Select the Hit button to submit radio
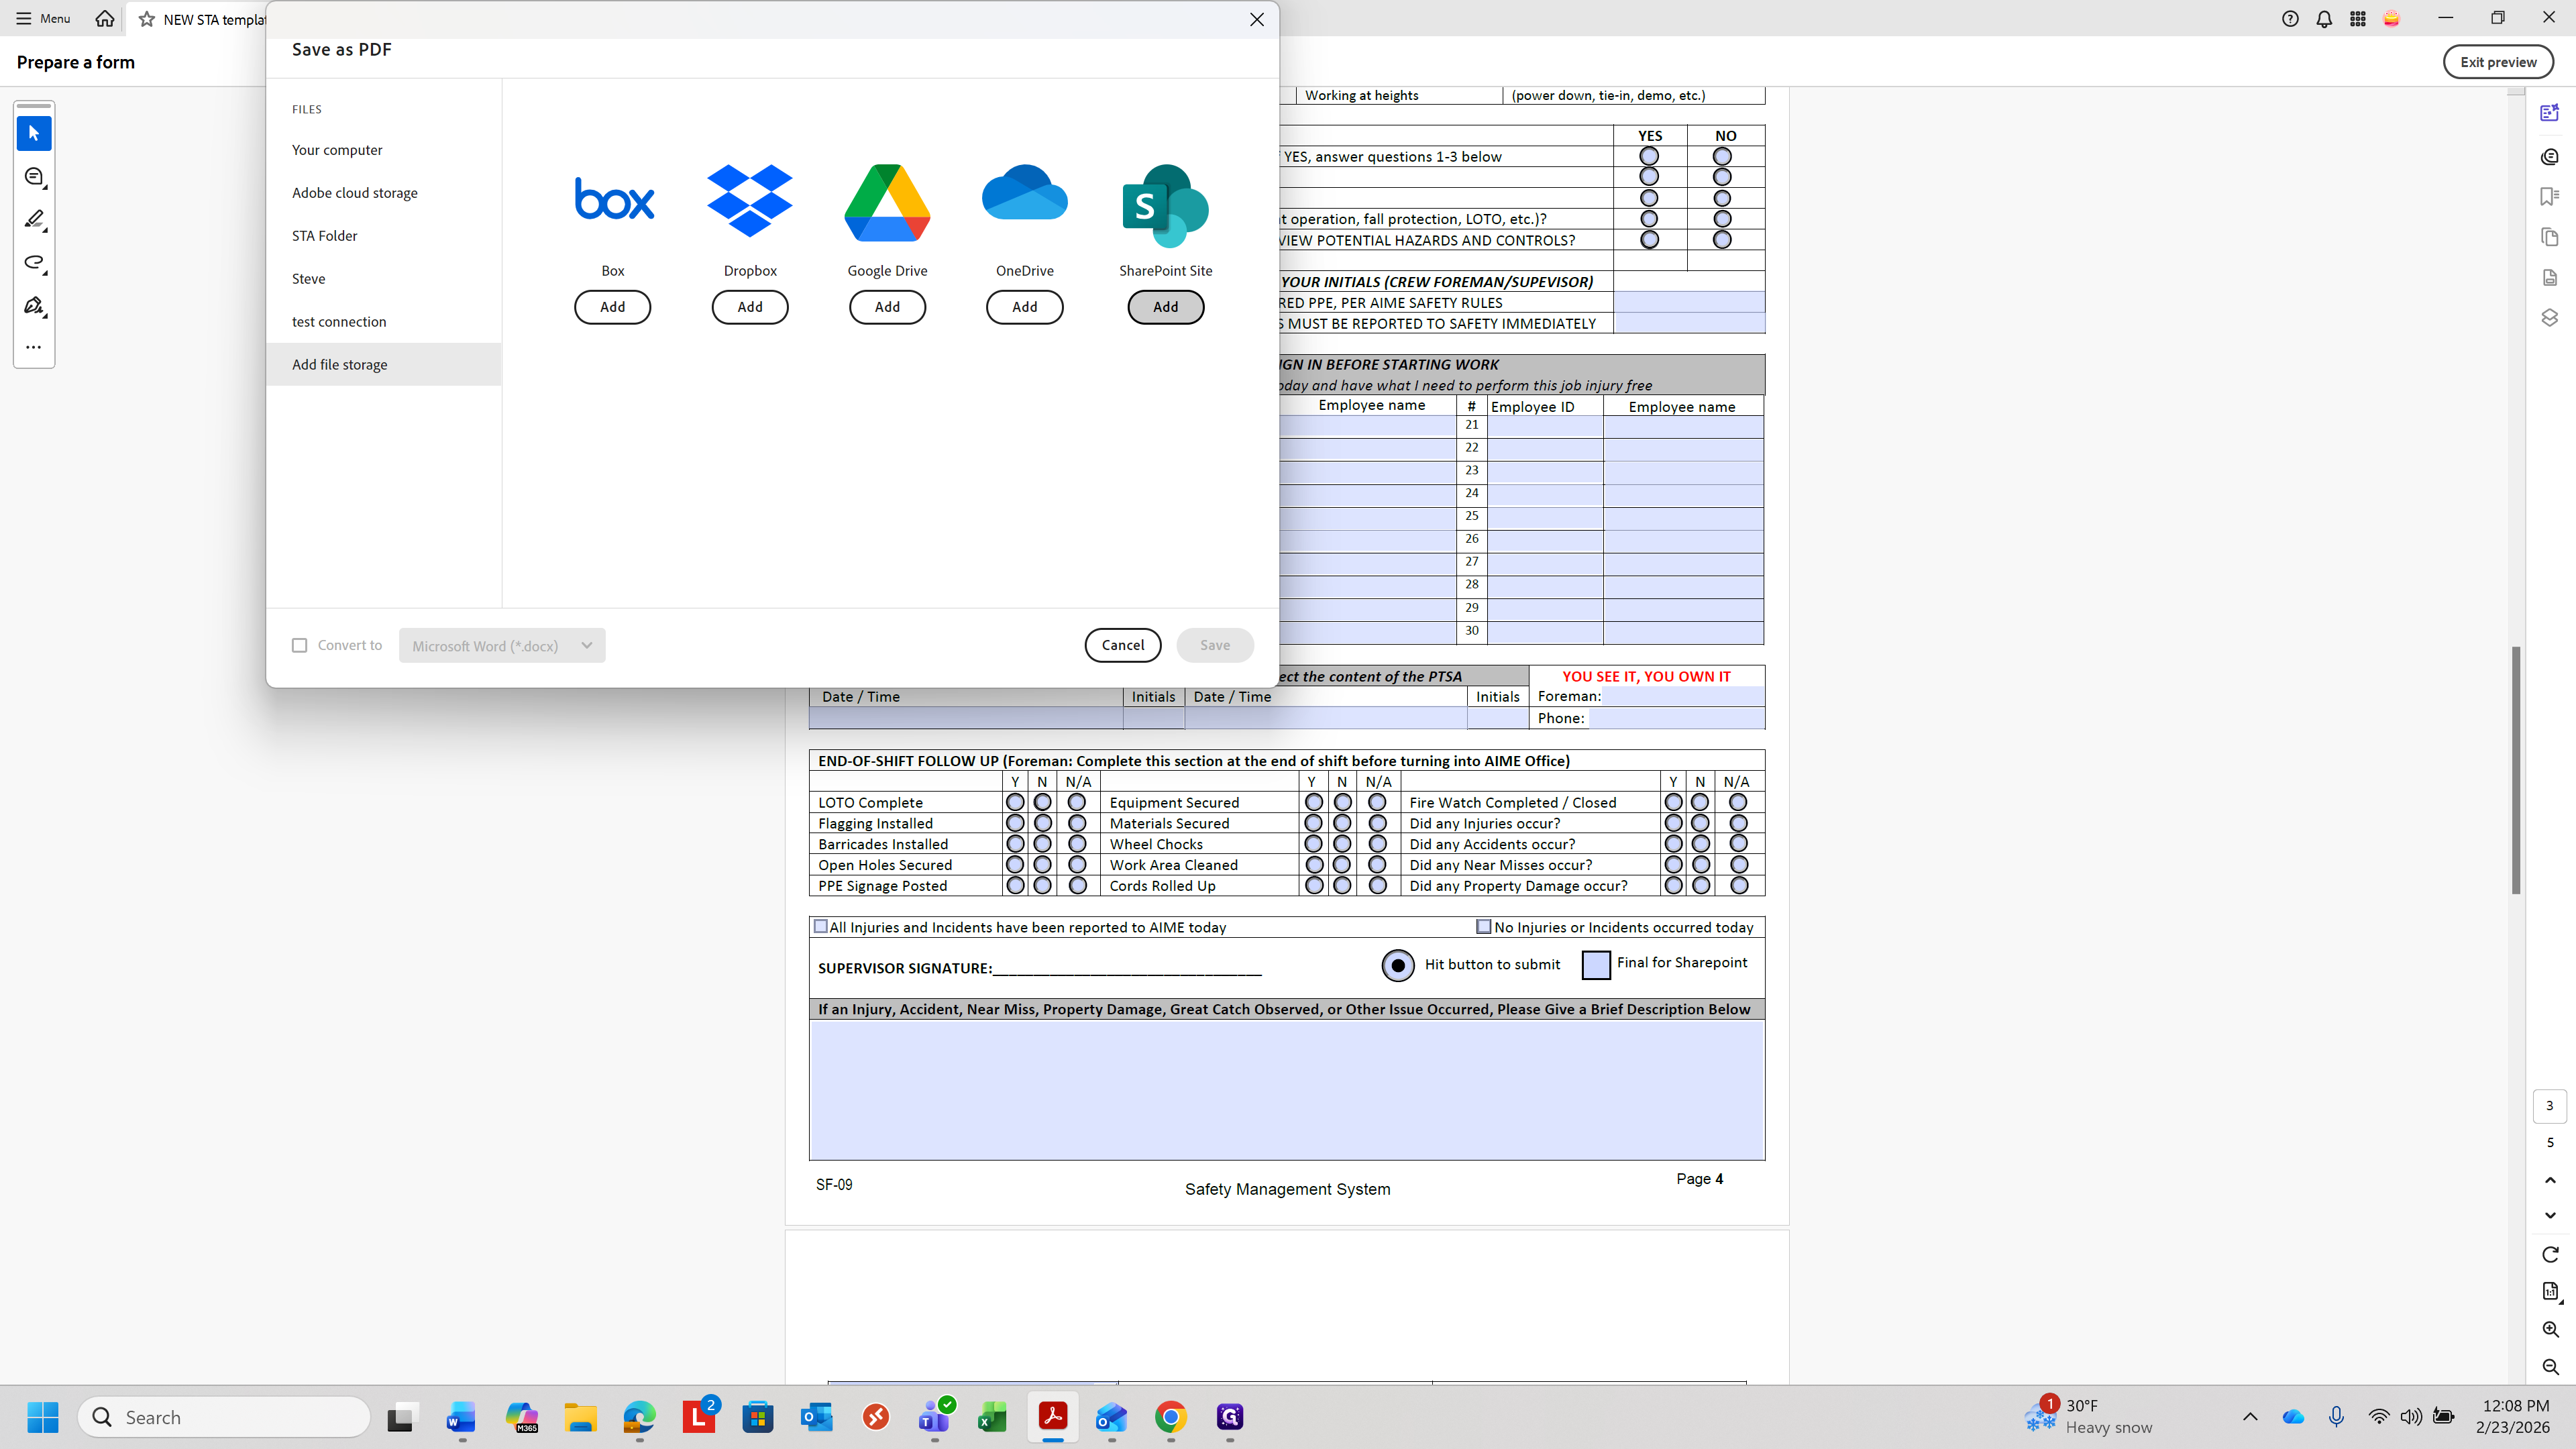The width and height of the screenshot is (2576, 1449). pyautogui.click(x=1397, y=965)
